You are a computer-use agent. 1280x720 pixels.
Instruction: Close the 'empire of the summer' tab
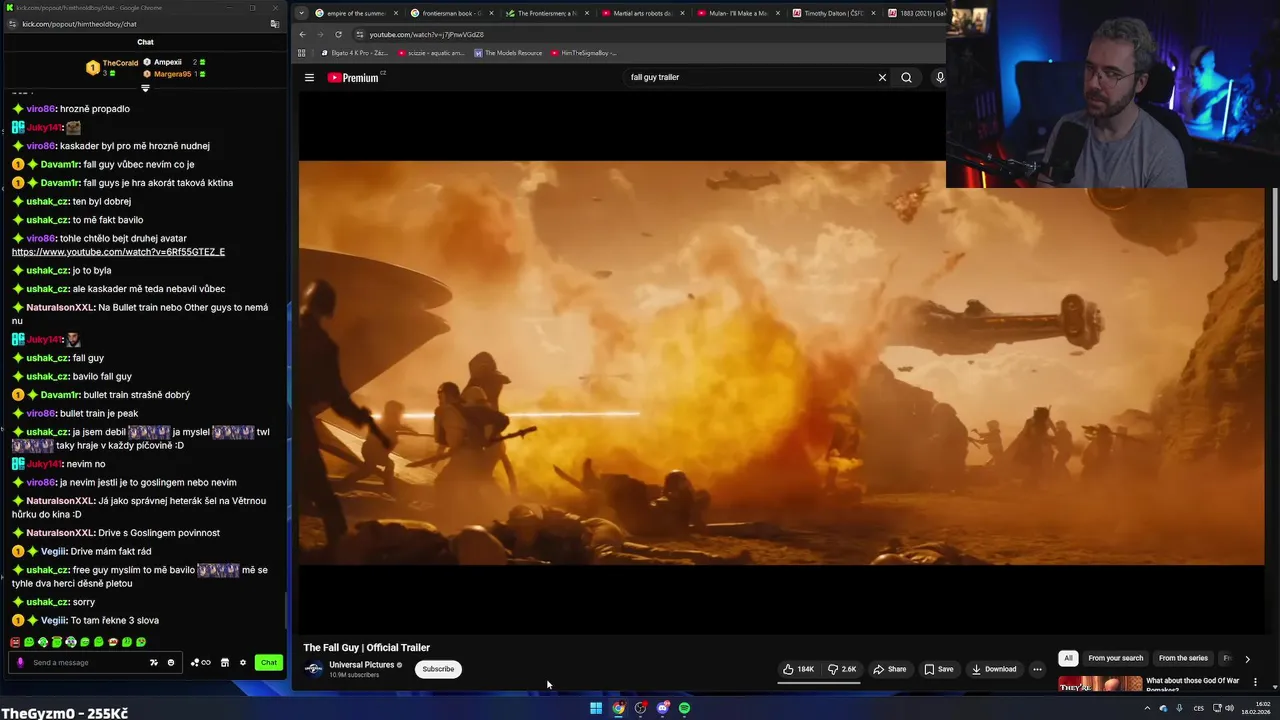tap(395, 13)
